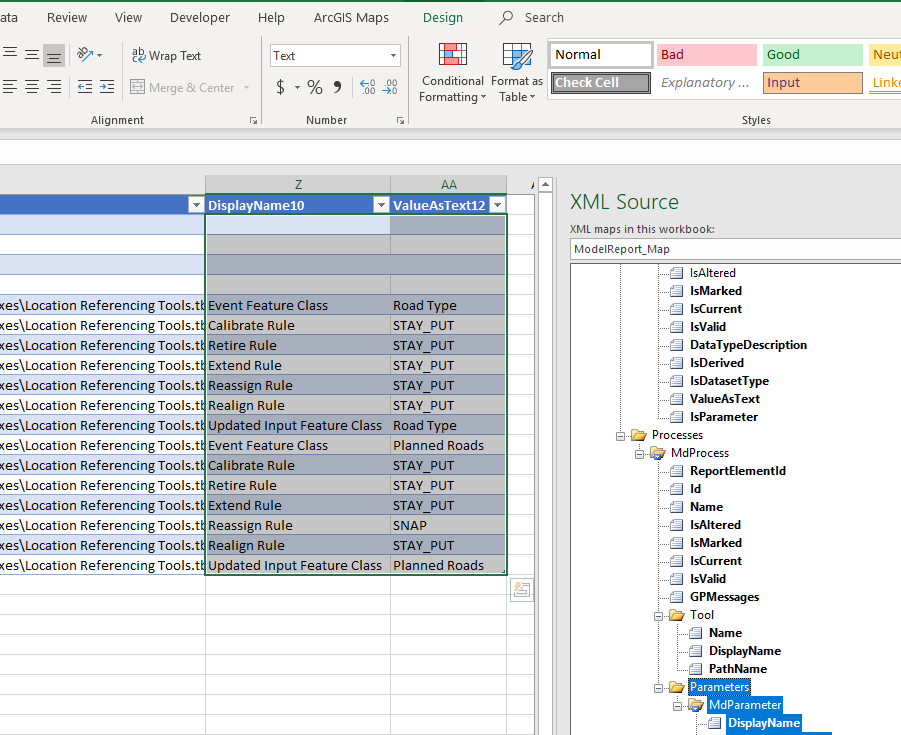Collapse the Tool node in XML Source
The height and width of the screenshot is (735, 901).
pos(659,615)
